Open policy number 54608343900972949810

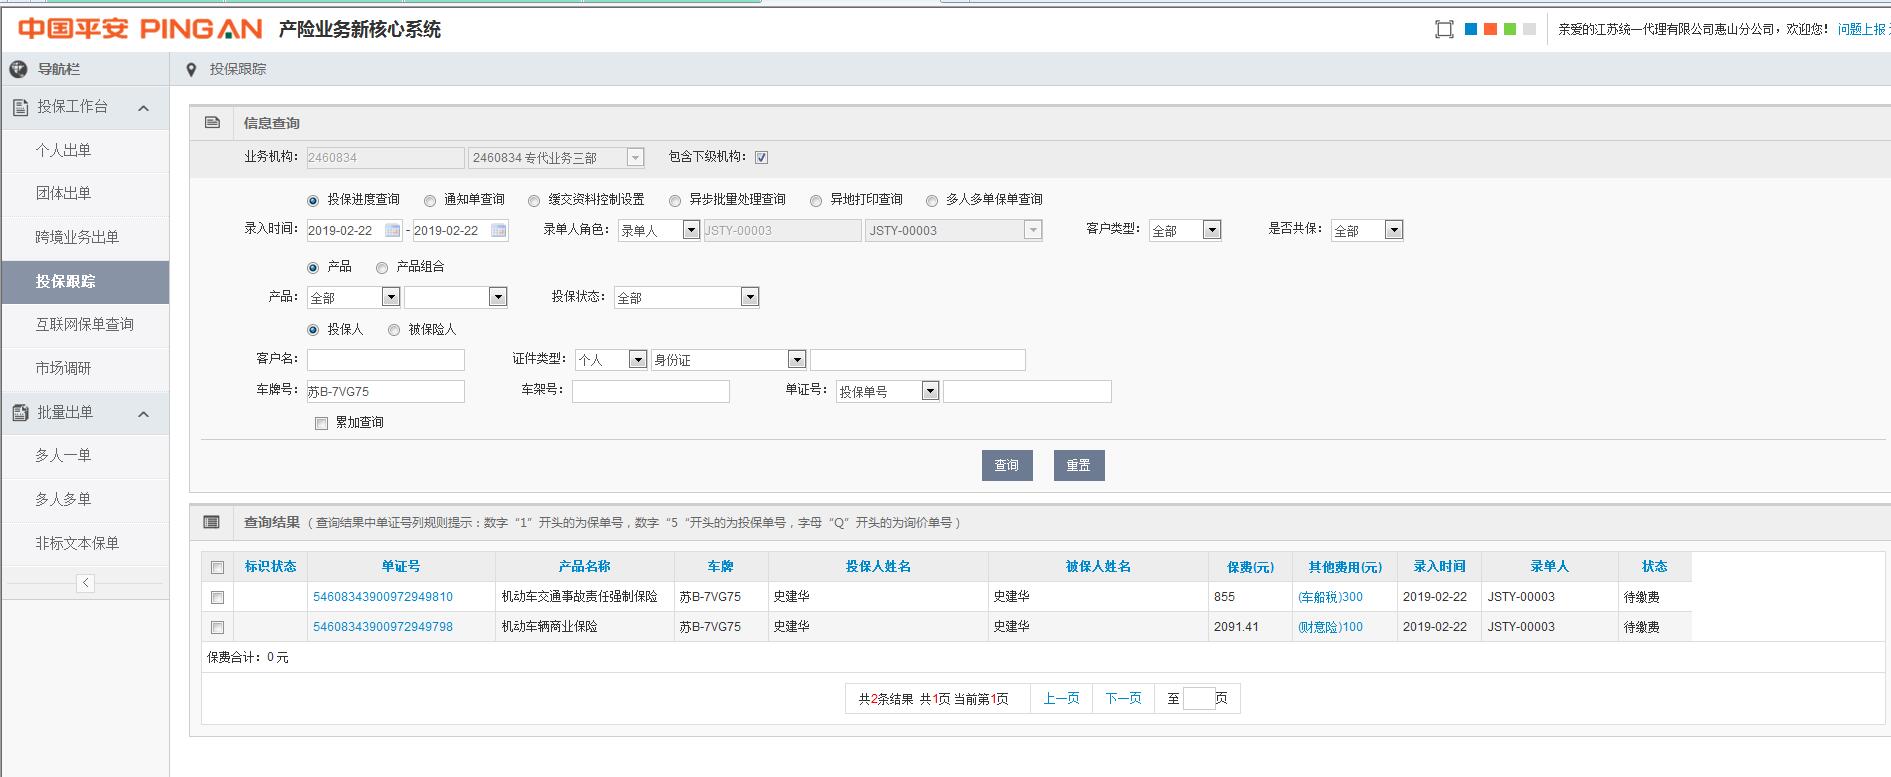[383, 597]
